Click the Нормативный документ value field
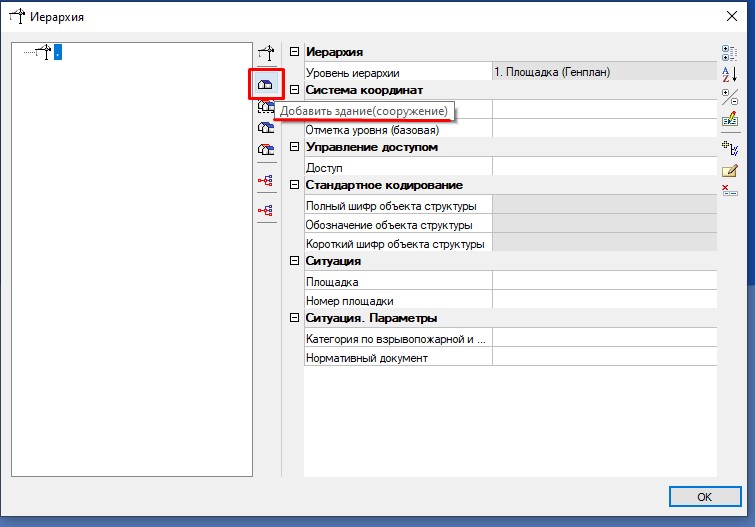755x527 pixels. pyautogui.click(x=604, y=358)
